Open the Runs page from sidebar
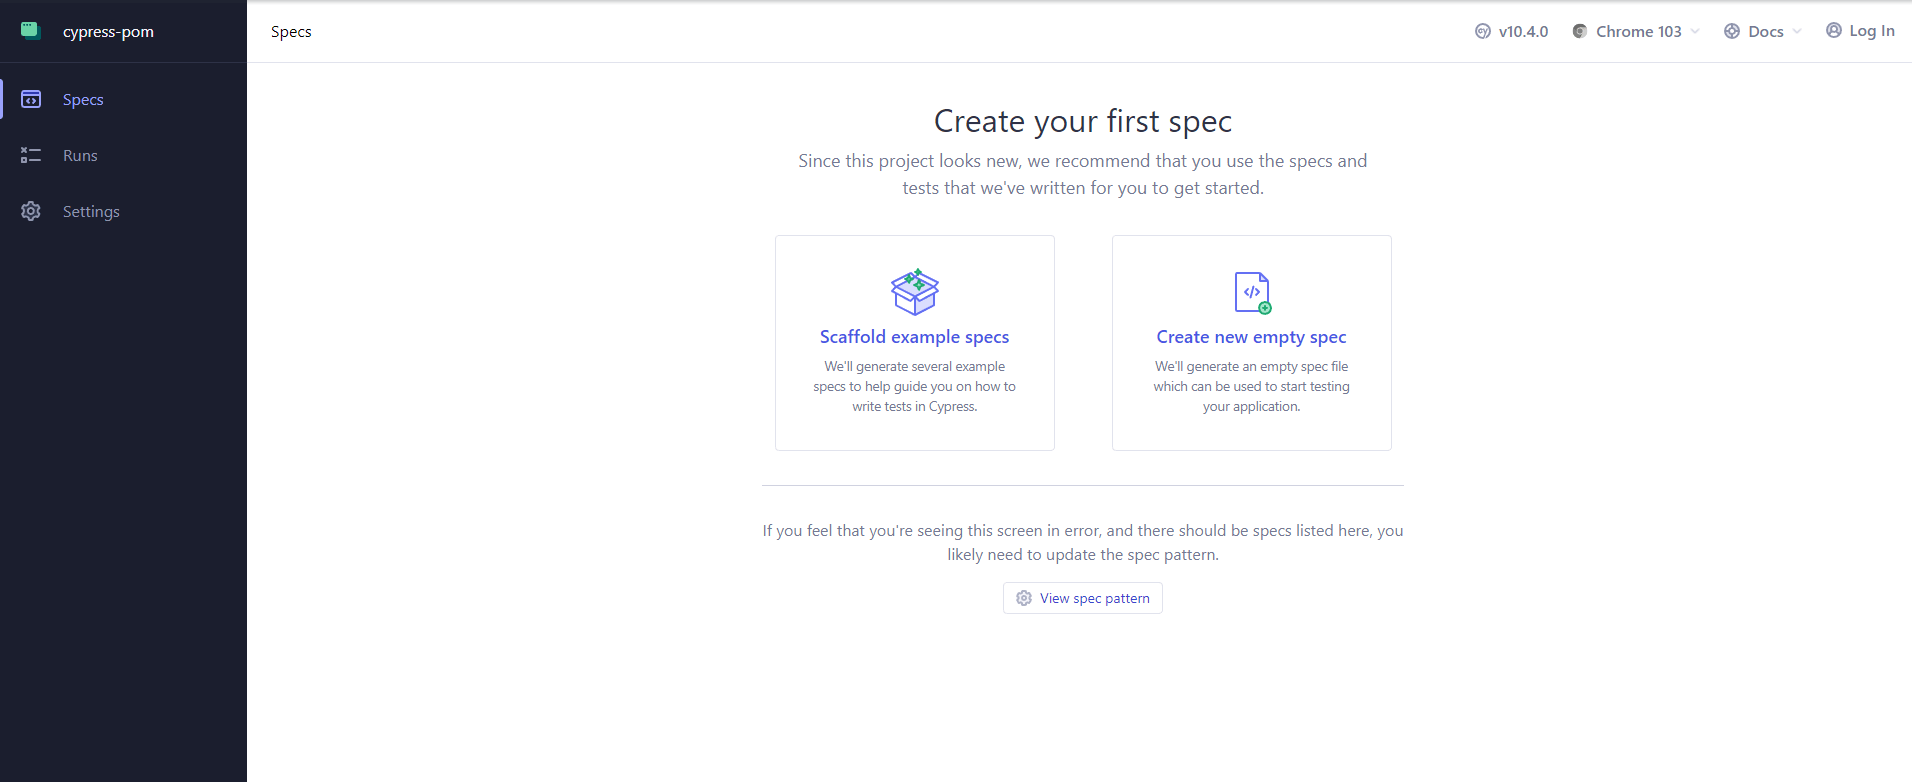The image size is (1912, 782). click(80, 155)
